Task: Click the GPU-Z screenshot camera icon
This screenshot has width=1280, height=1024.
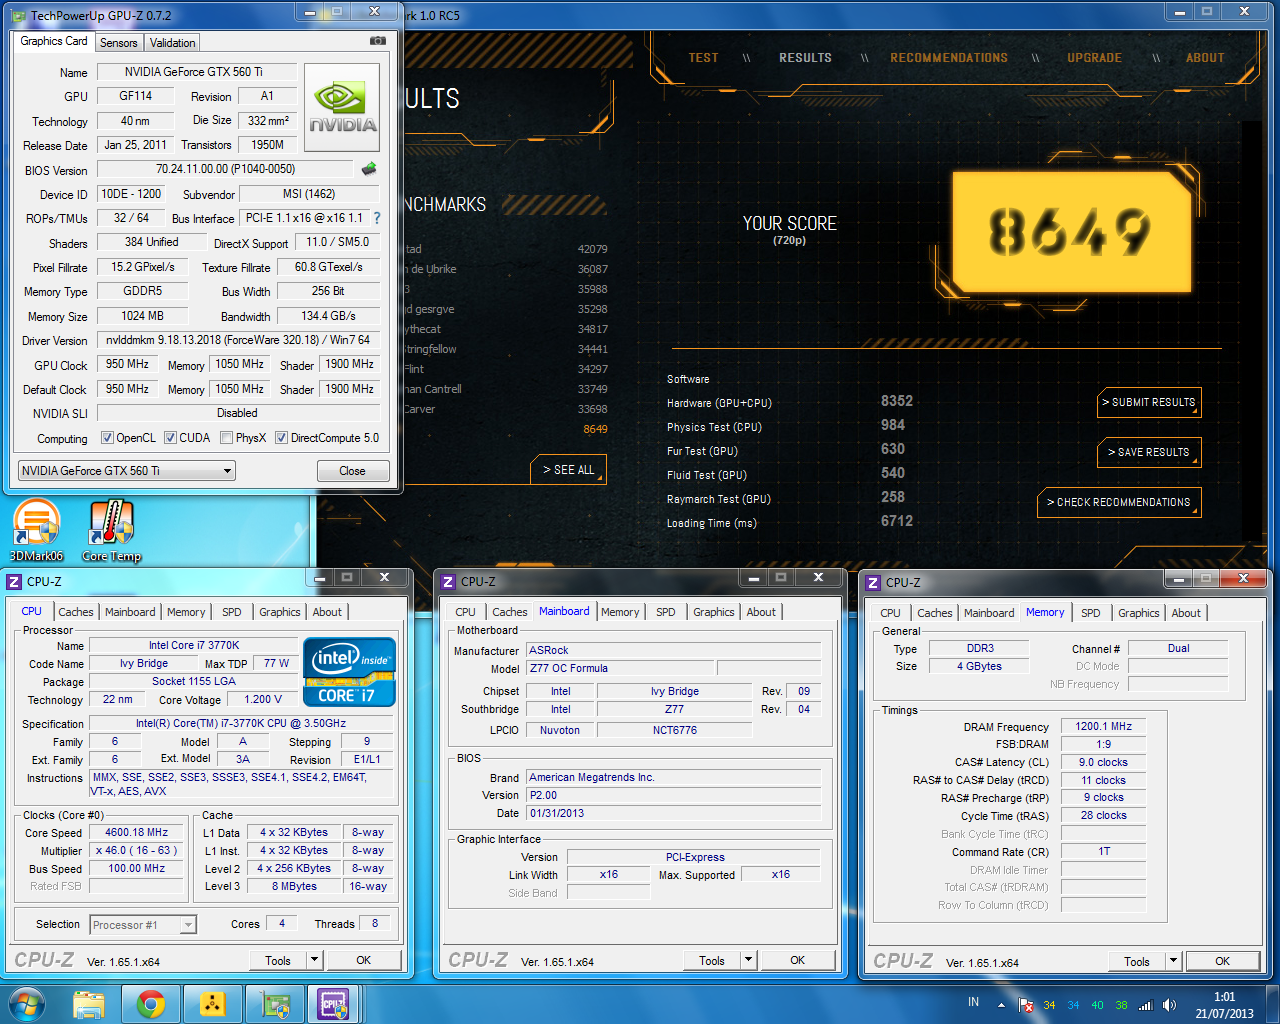Action: (378, 41)
